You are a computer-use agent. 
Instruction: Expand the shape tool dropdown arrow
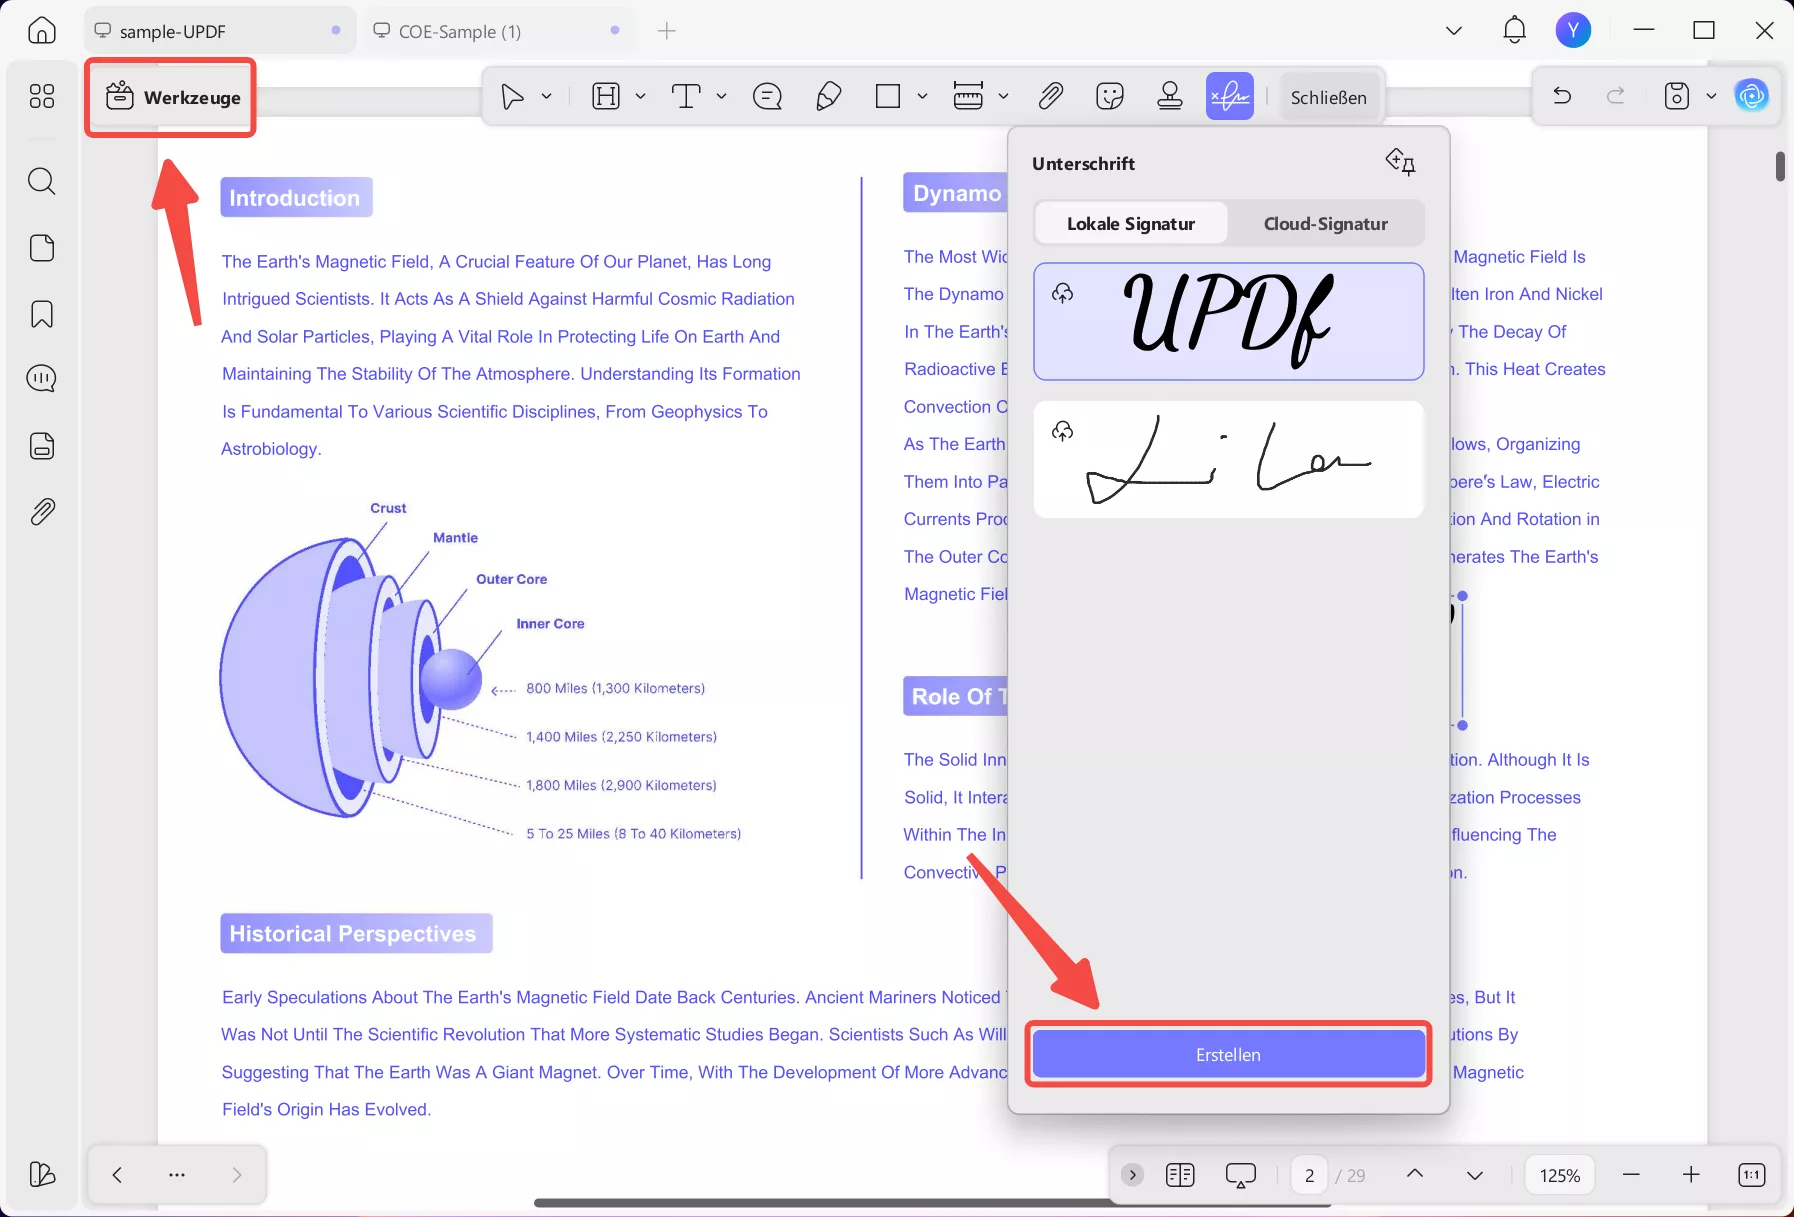click(922, 97)
